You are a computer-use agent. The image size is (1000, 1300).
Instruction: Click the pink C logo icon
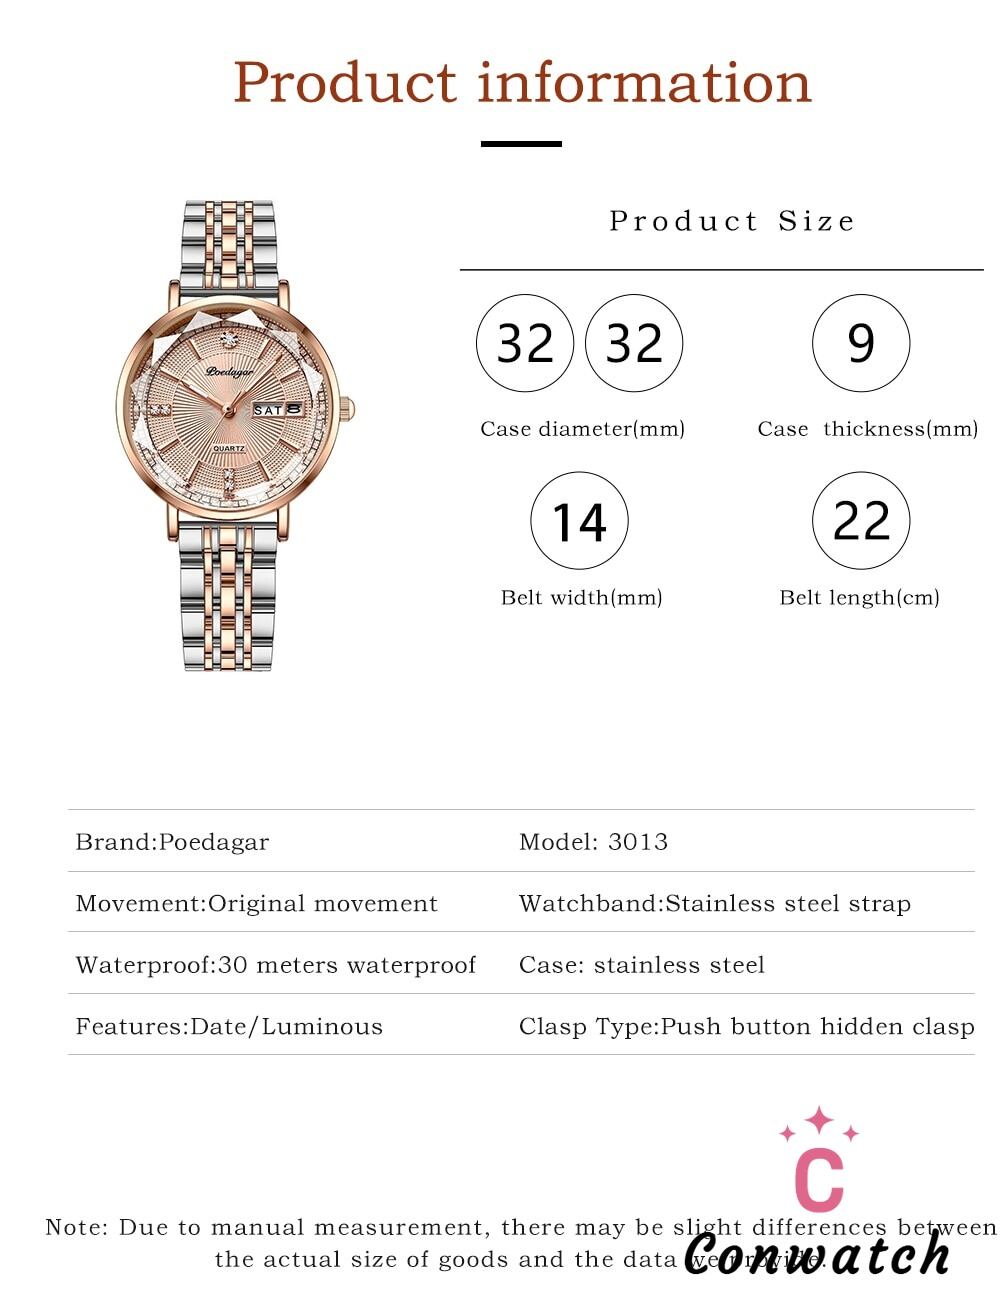819,1180
